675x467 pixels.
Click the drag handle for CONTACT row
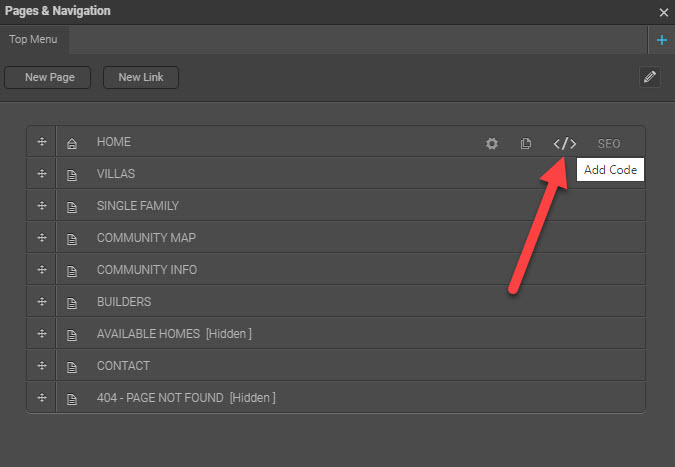coord(42,366)
